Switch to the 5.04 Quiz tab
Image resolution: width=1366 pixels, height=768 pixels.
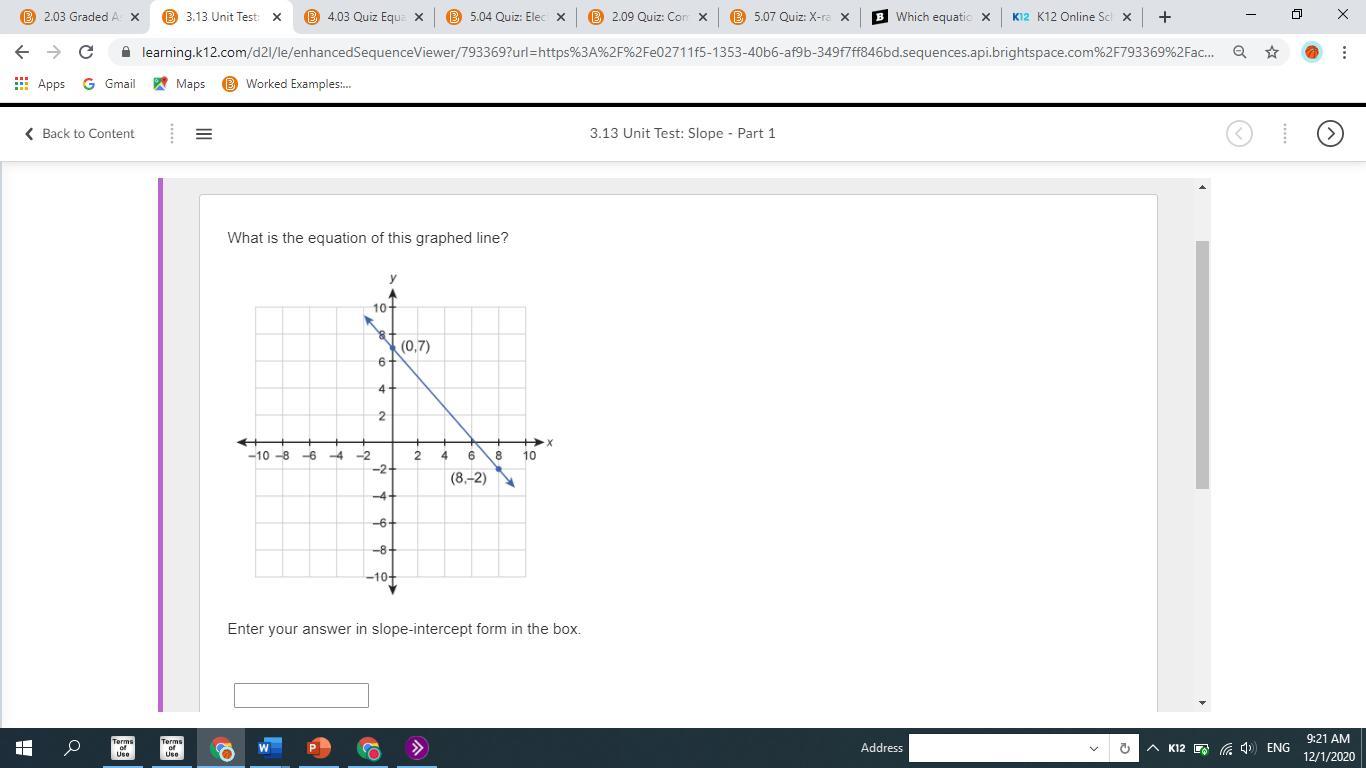coord(507,17)
